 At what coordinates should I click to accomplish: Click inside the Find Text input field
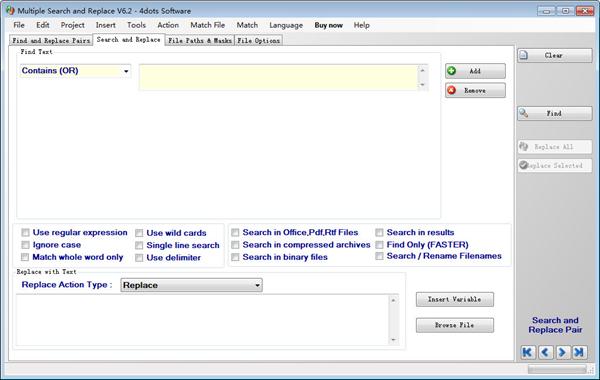(279, 78)
